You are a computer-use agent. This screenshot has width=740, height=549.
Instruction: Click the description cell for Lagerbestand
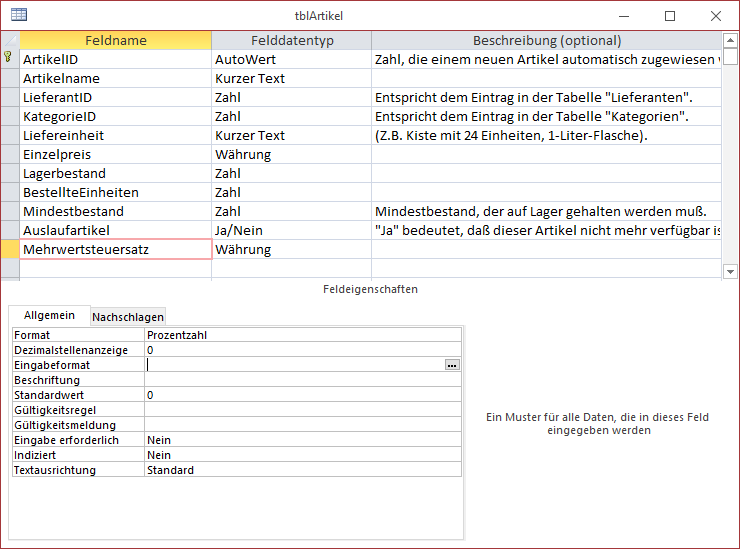tap(545, 173)
